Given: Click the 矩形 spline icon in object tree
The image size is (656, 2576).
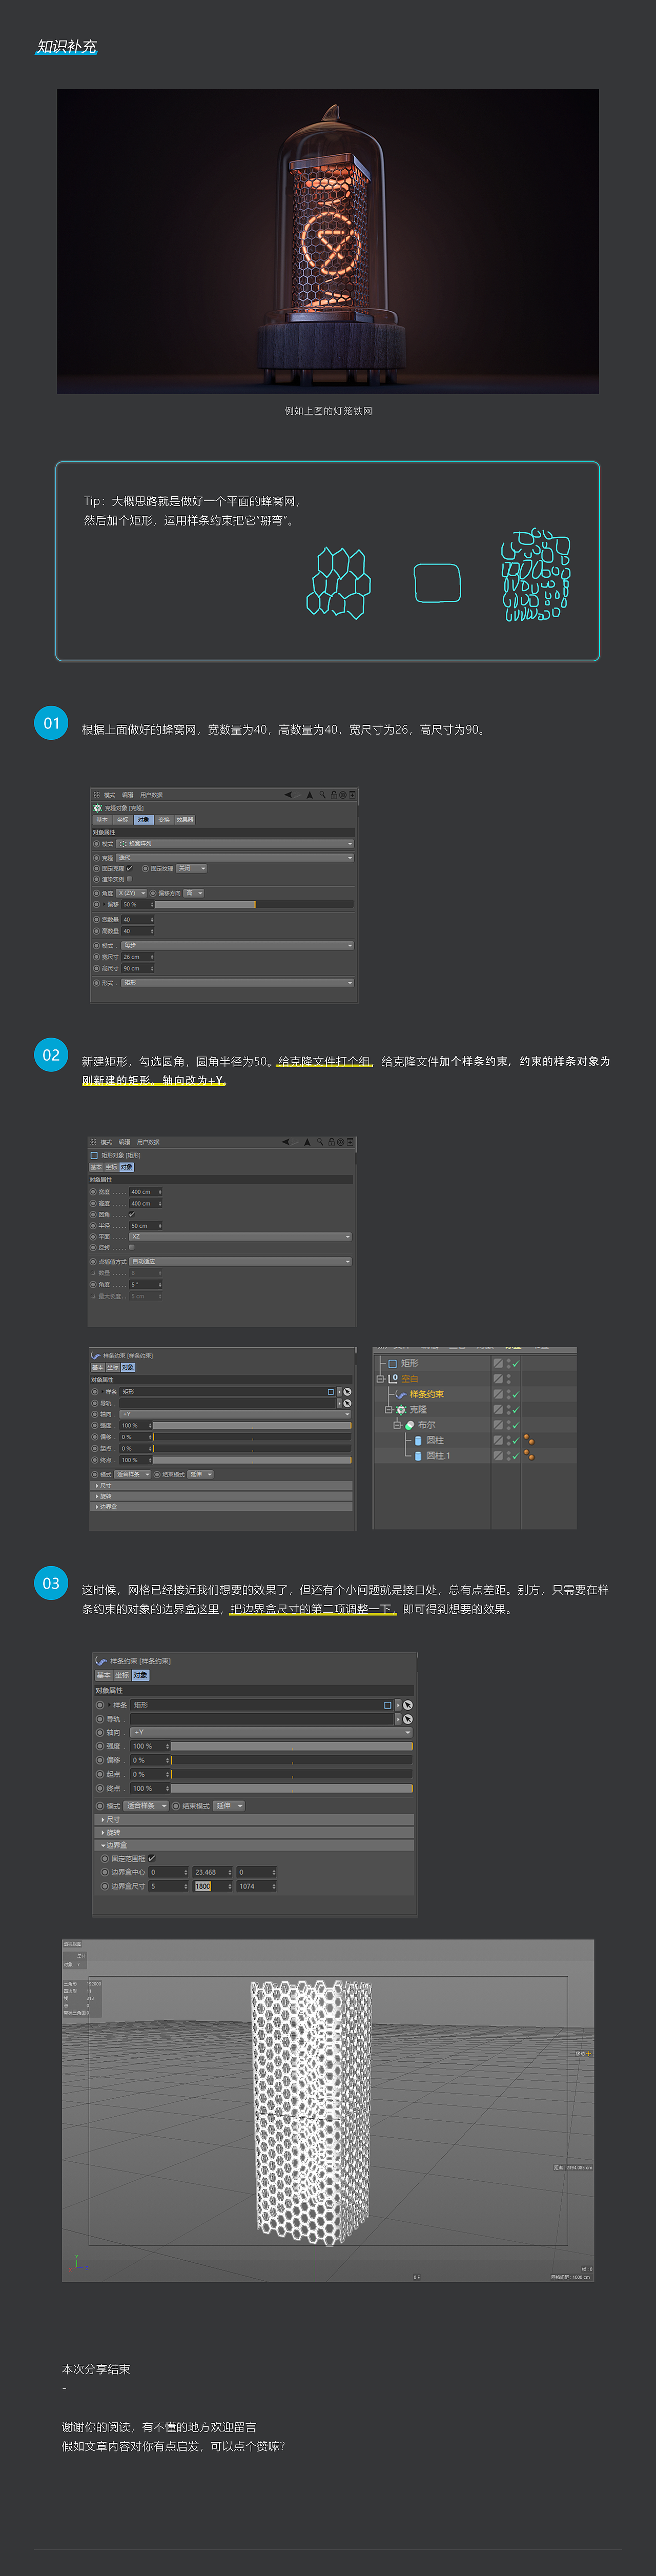Looking at the screenshot, I should (x=393, y=1363).
